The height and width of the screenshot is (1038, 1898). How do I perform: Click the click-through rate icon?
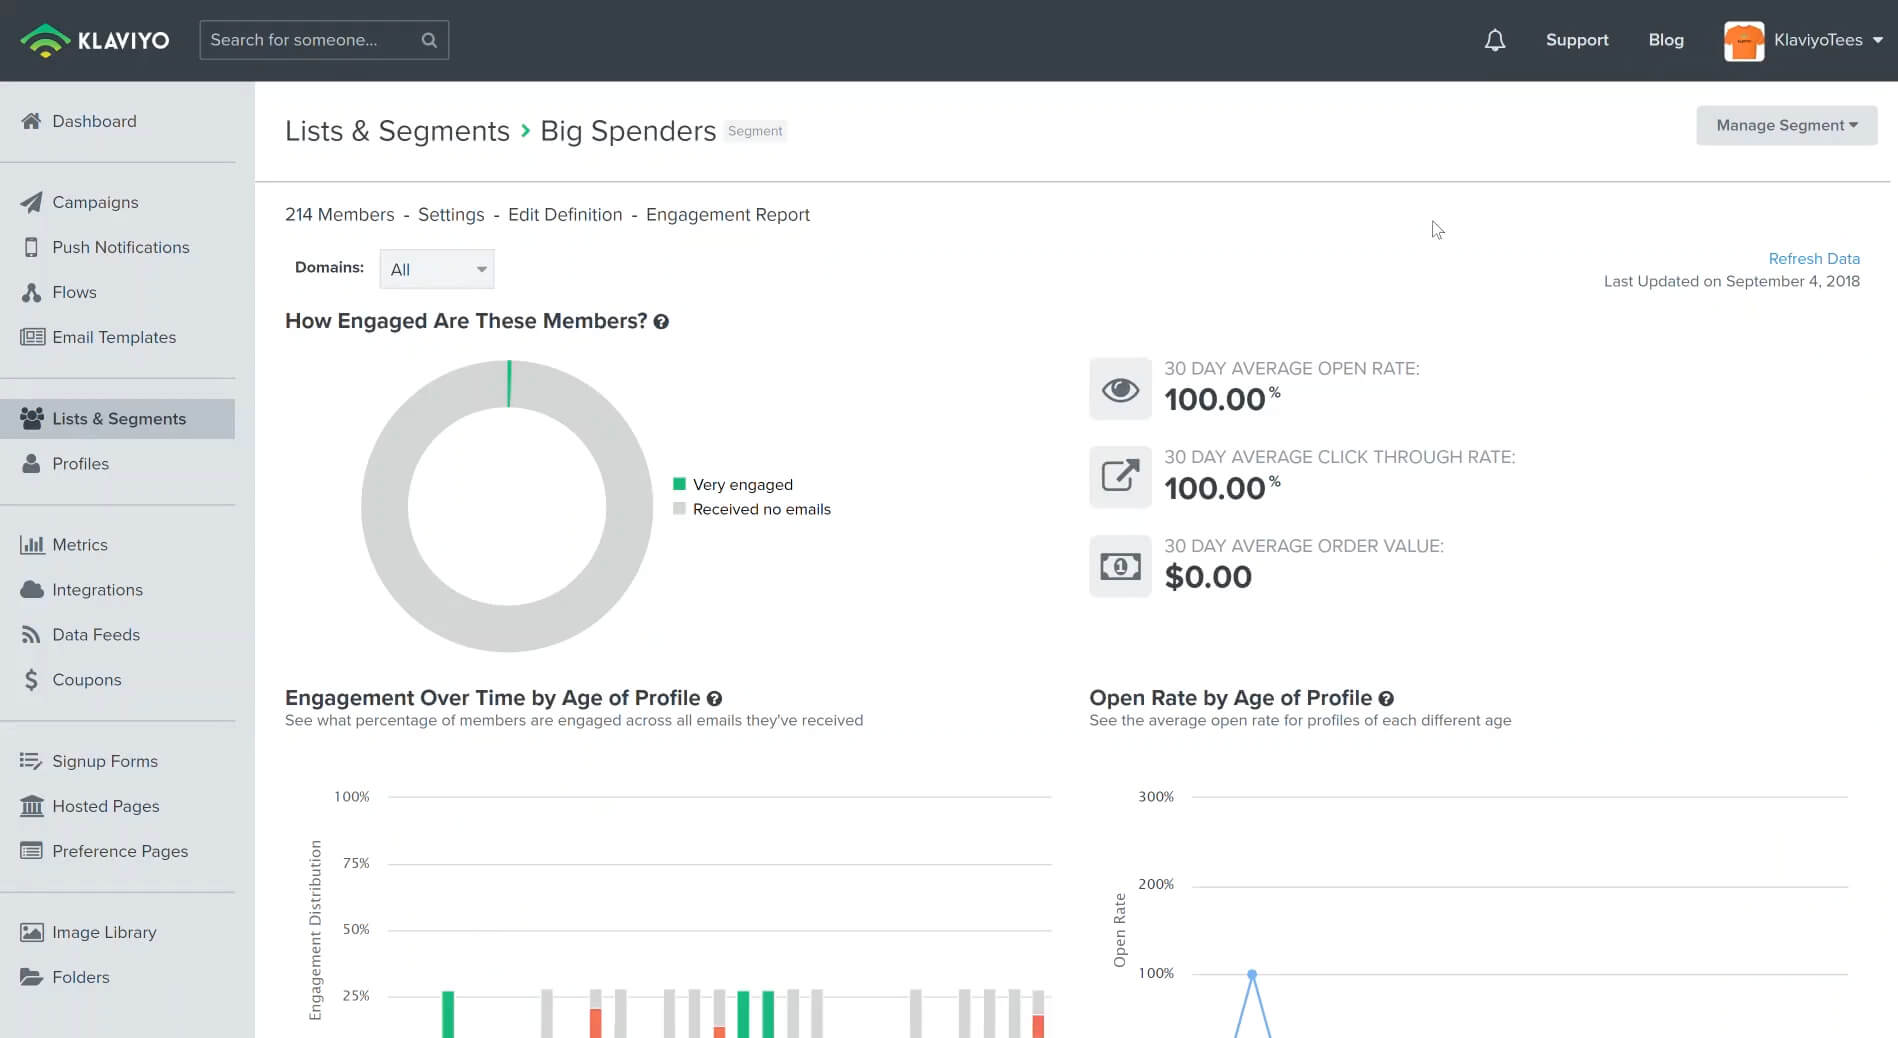click(x=1120, y=477)
